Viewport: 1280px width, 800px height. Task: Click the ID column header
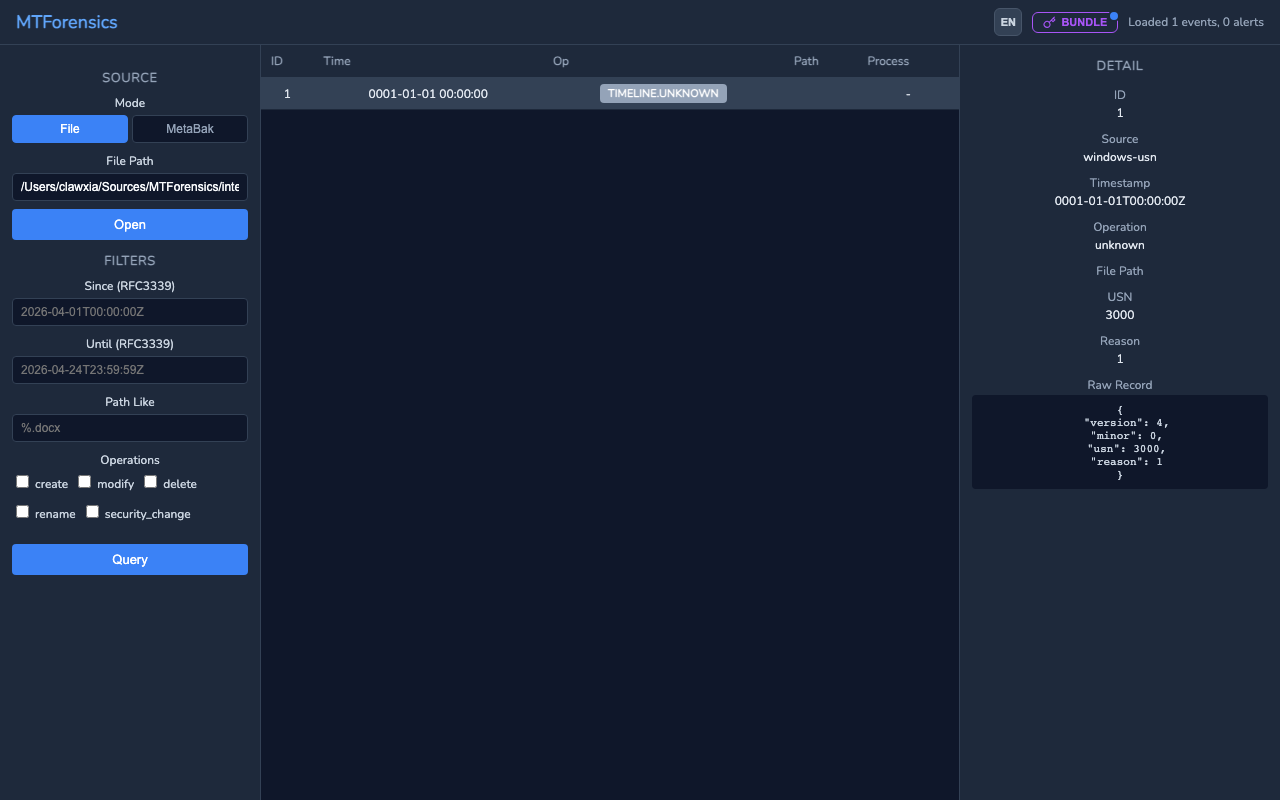tap(277, 61)
